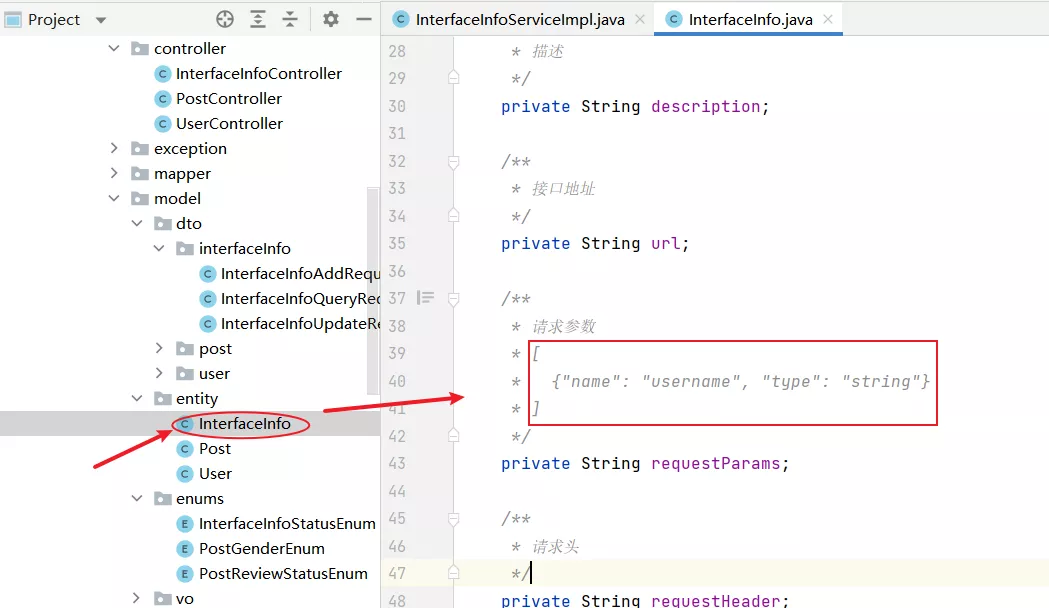This screenshot has height=608, width=1049.
Task: Toggle fold marker at line 29
Action: click(x=454, y=77)
